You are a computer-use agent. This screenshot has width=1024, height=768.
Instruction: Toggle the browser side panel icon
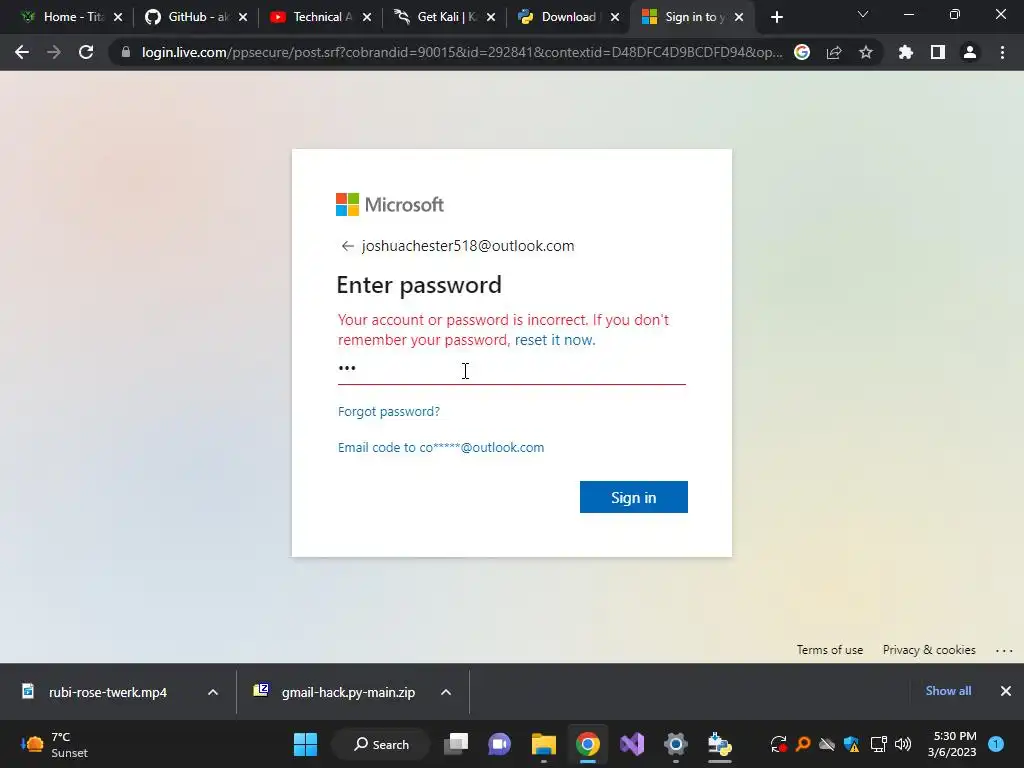(x=938, y=52)
